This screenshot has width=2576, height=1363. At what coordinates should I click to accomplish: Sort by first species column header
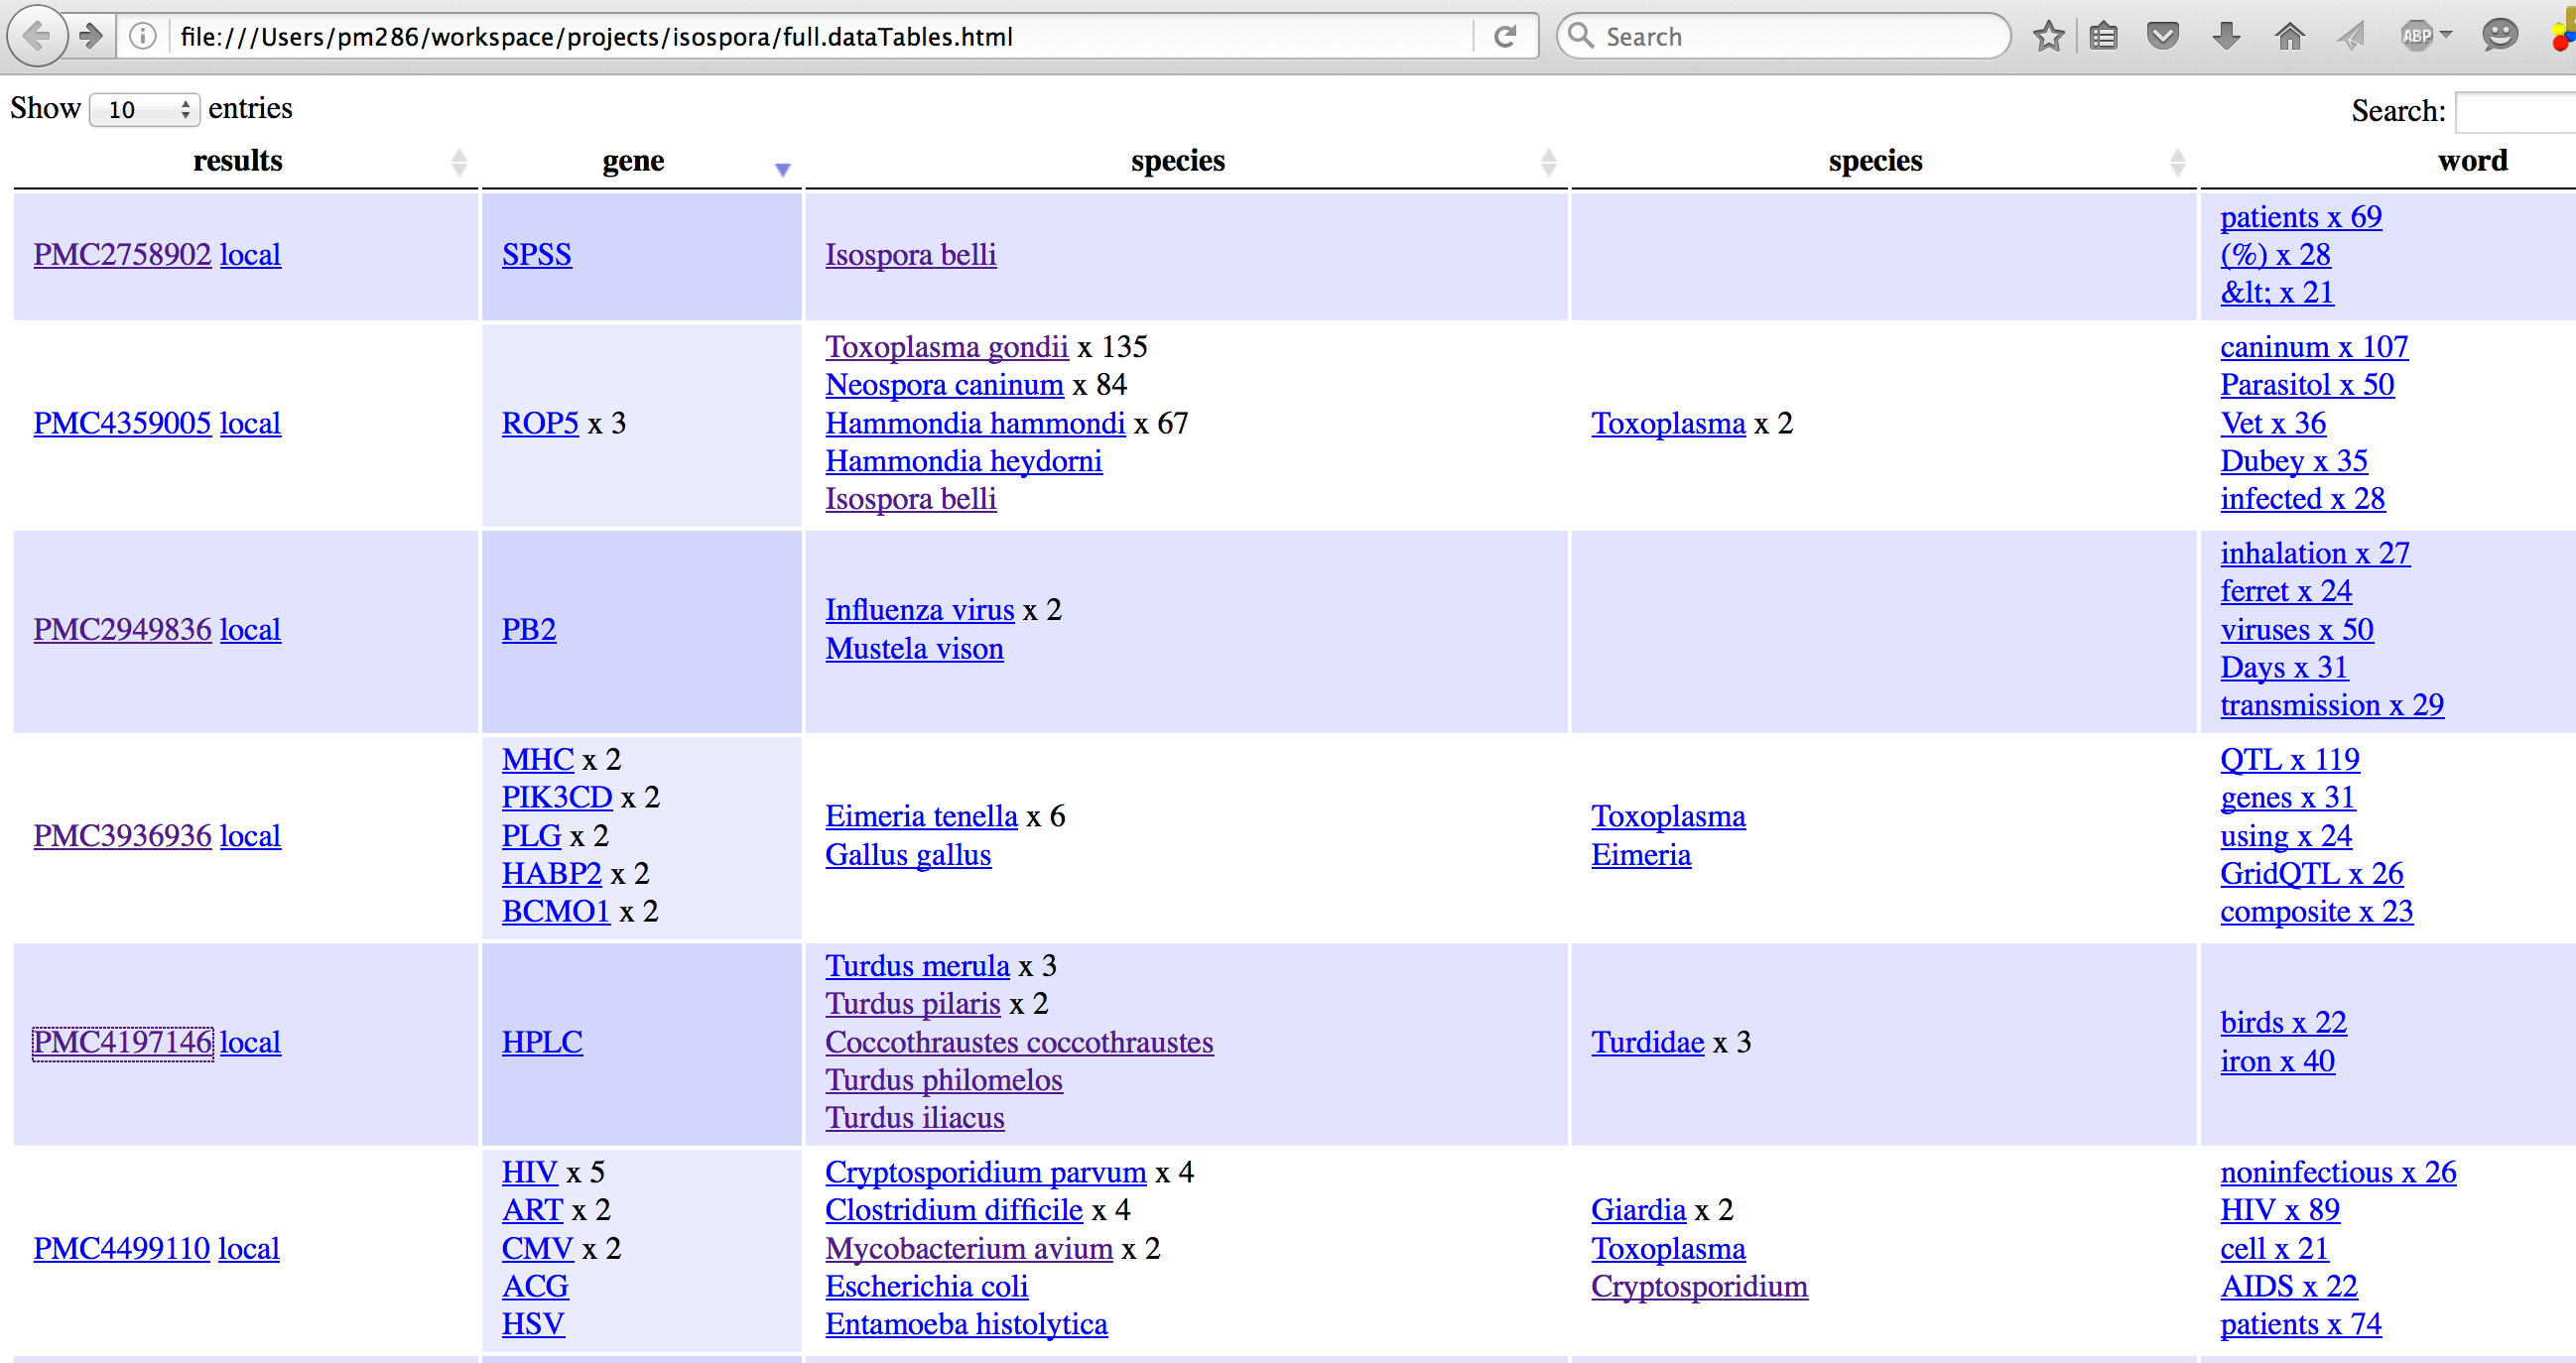pos(1178,161)
